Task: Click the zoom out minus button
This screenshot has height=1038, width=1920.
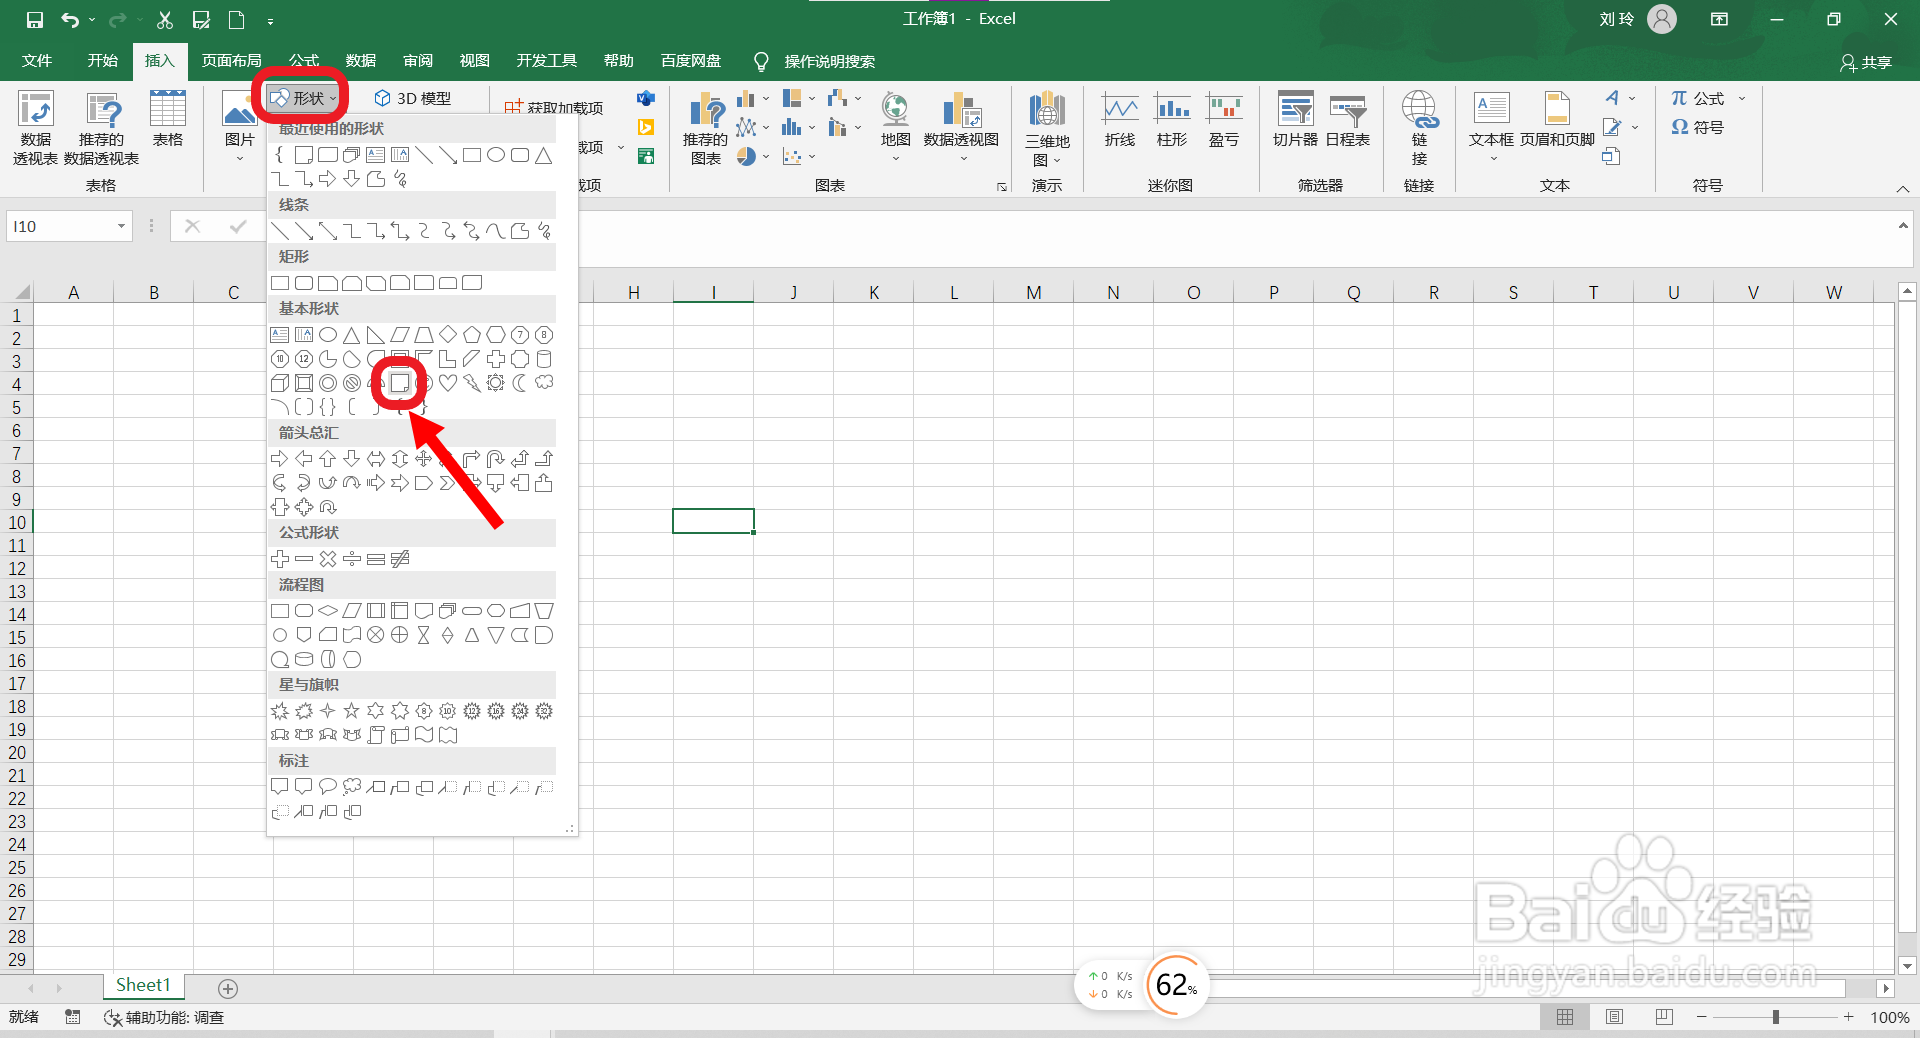Action: pyautogui.click(x=1702, y=1017)
